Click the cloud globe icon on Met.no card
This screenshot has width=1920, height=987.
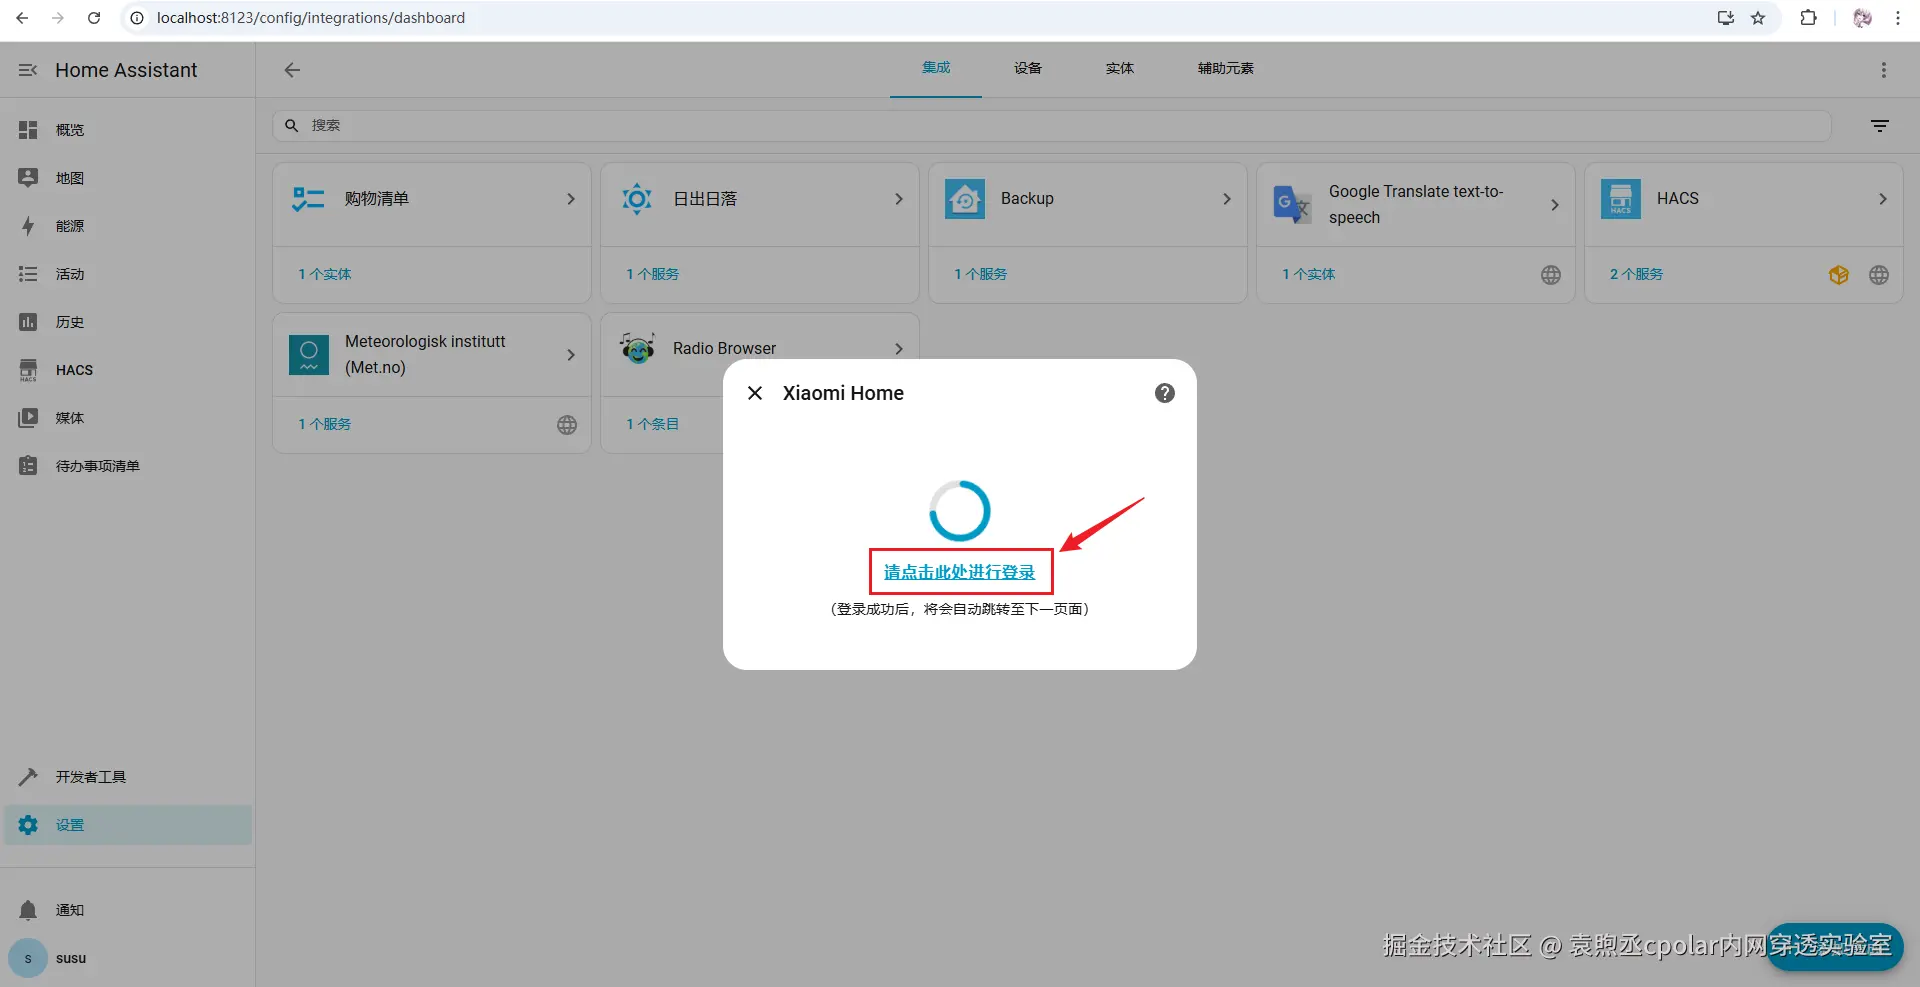click(x=567, y=425)
